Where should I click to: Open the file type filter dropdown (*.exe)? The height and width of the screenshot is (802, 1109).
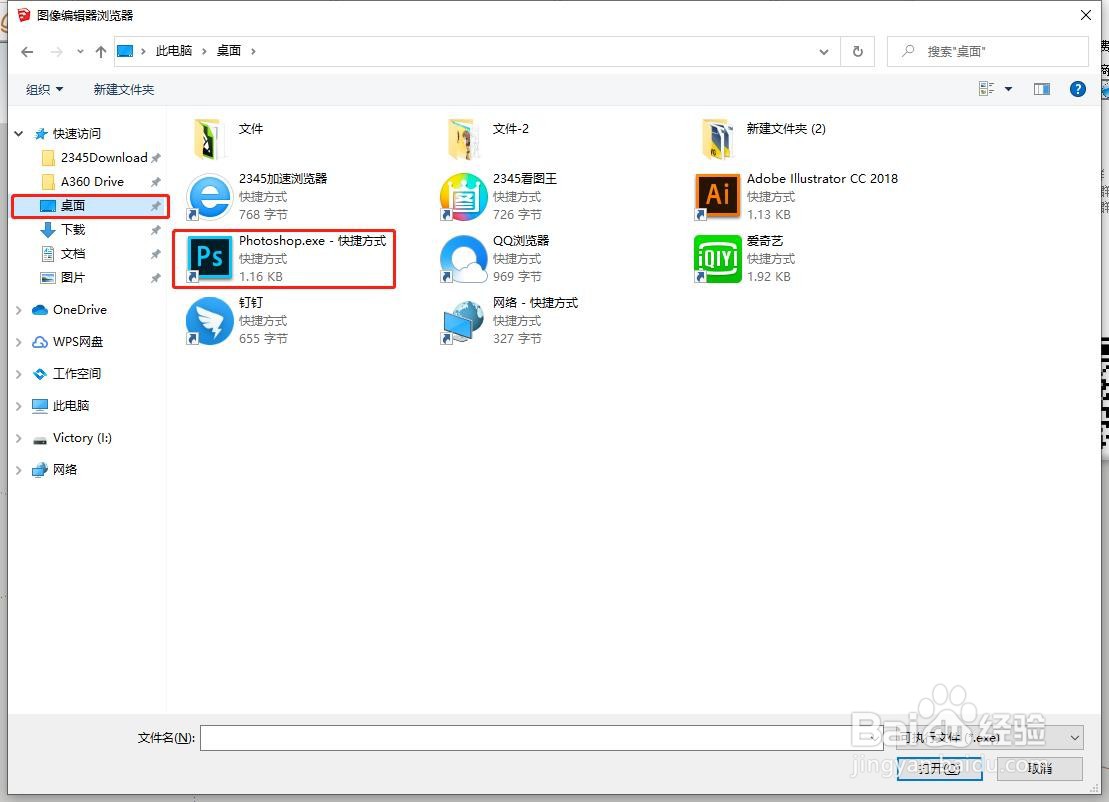pyautogui.click(x=989, y=738)
